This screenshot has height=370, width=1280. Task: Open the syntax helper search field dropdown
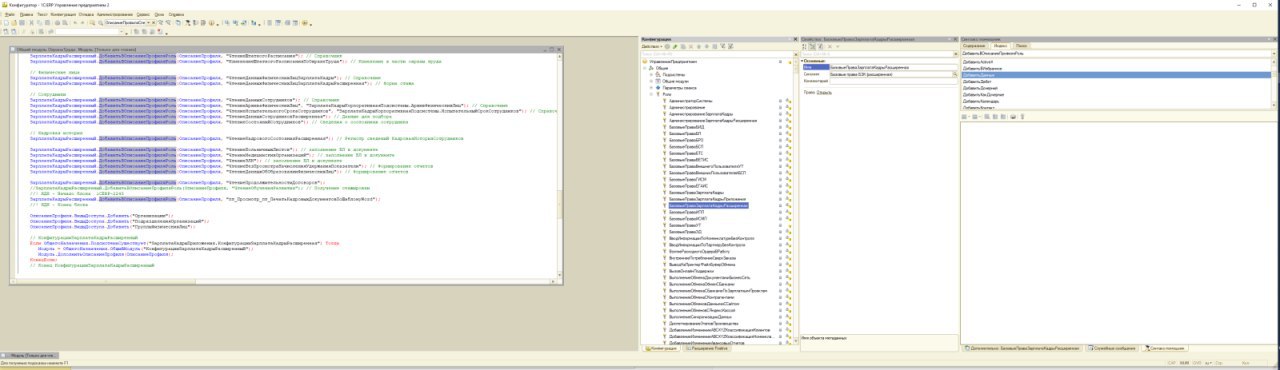[1273, 53]
